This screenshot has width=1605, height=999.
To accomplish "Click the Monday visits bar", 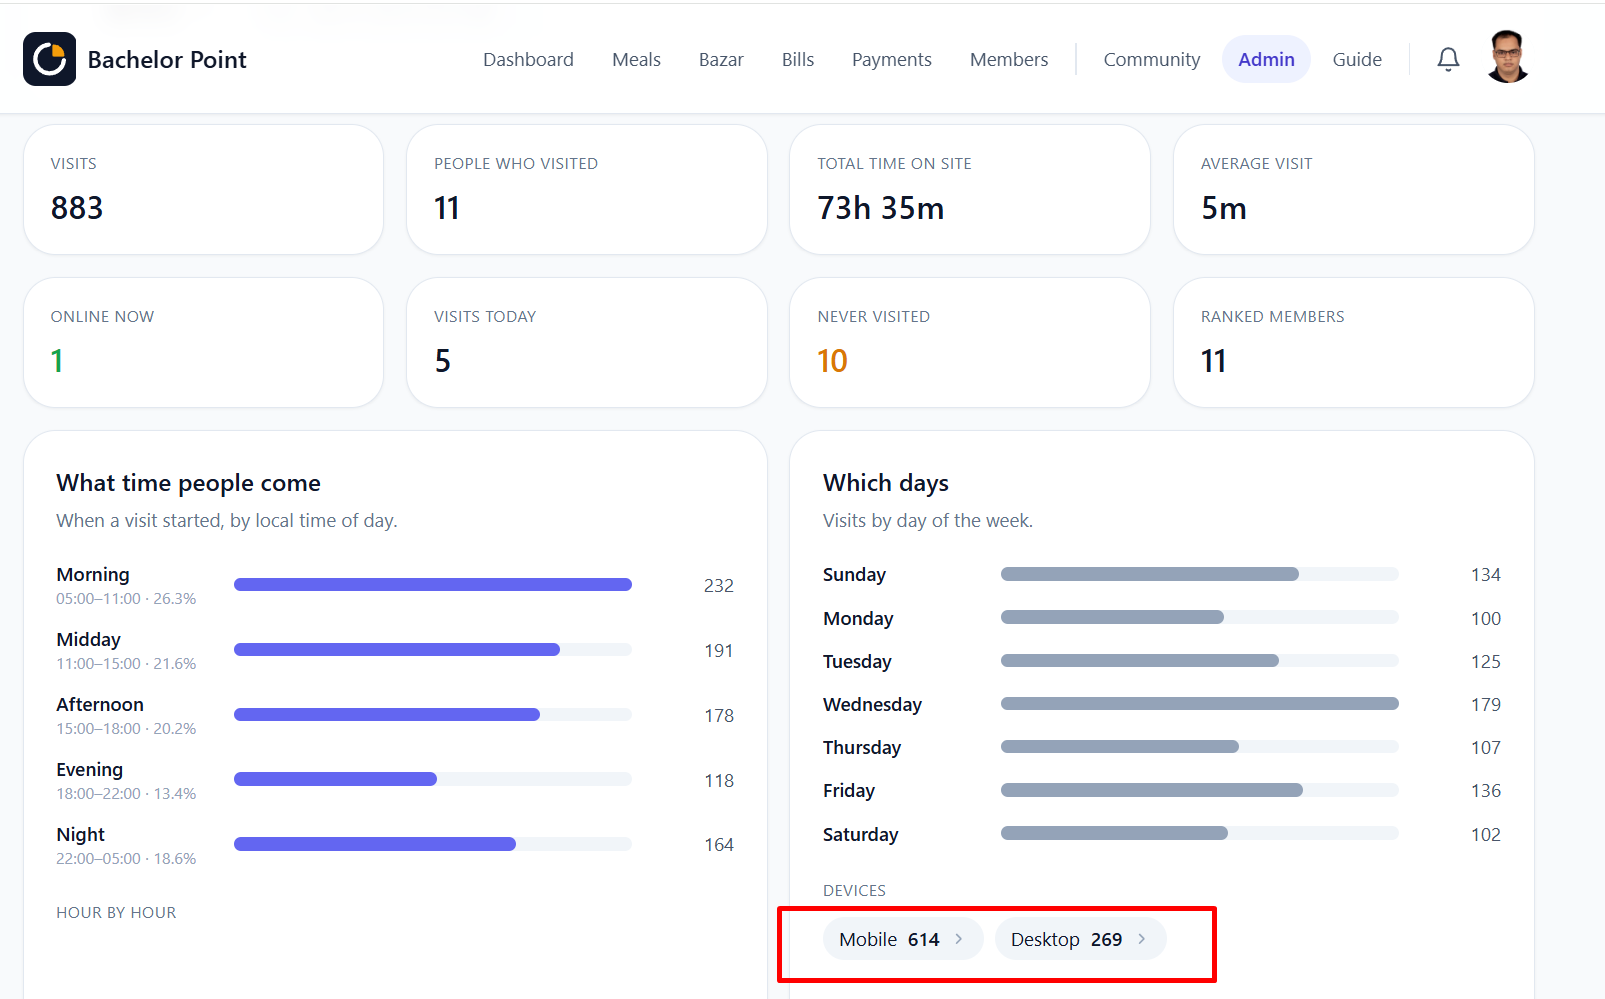I will 1200,617.
